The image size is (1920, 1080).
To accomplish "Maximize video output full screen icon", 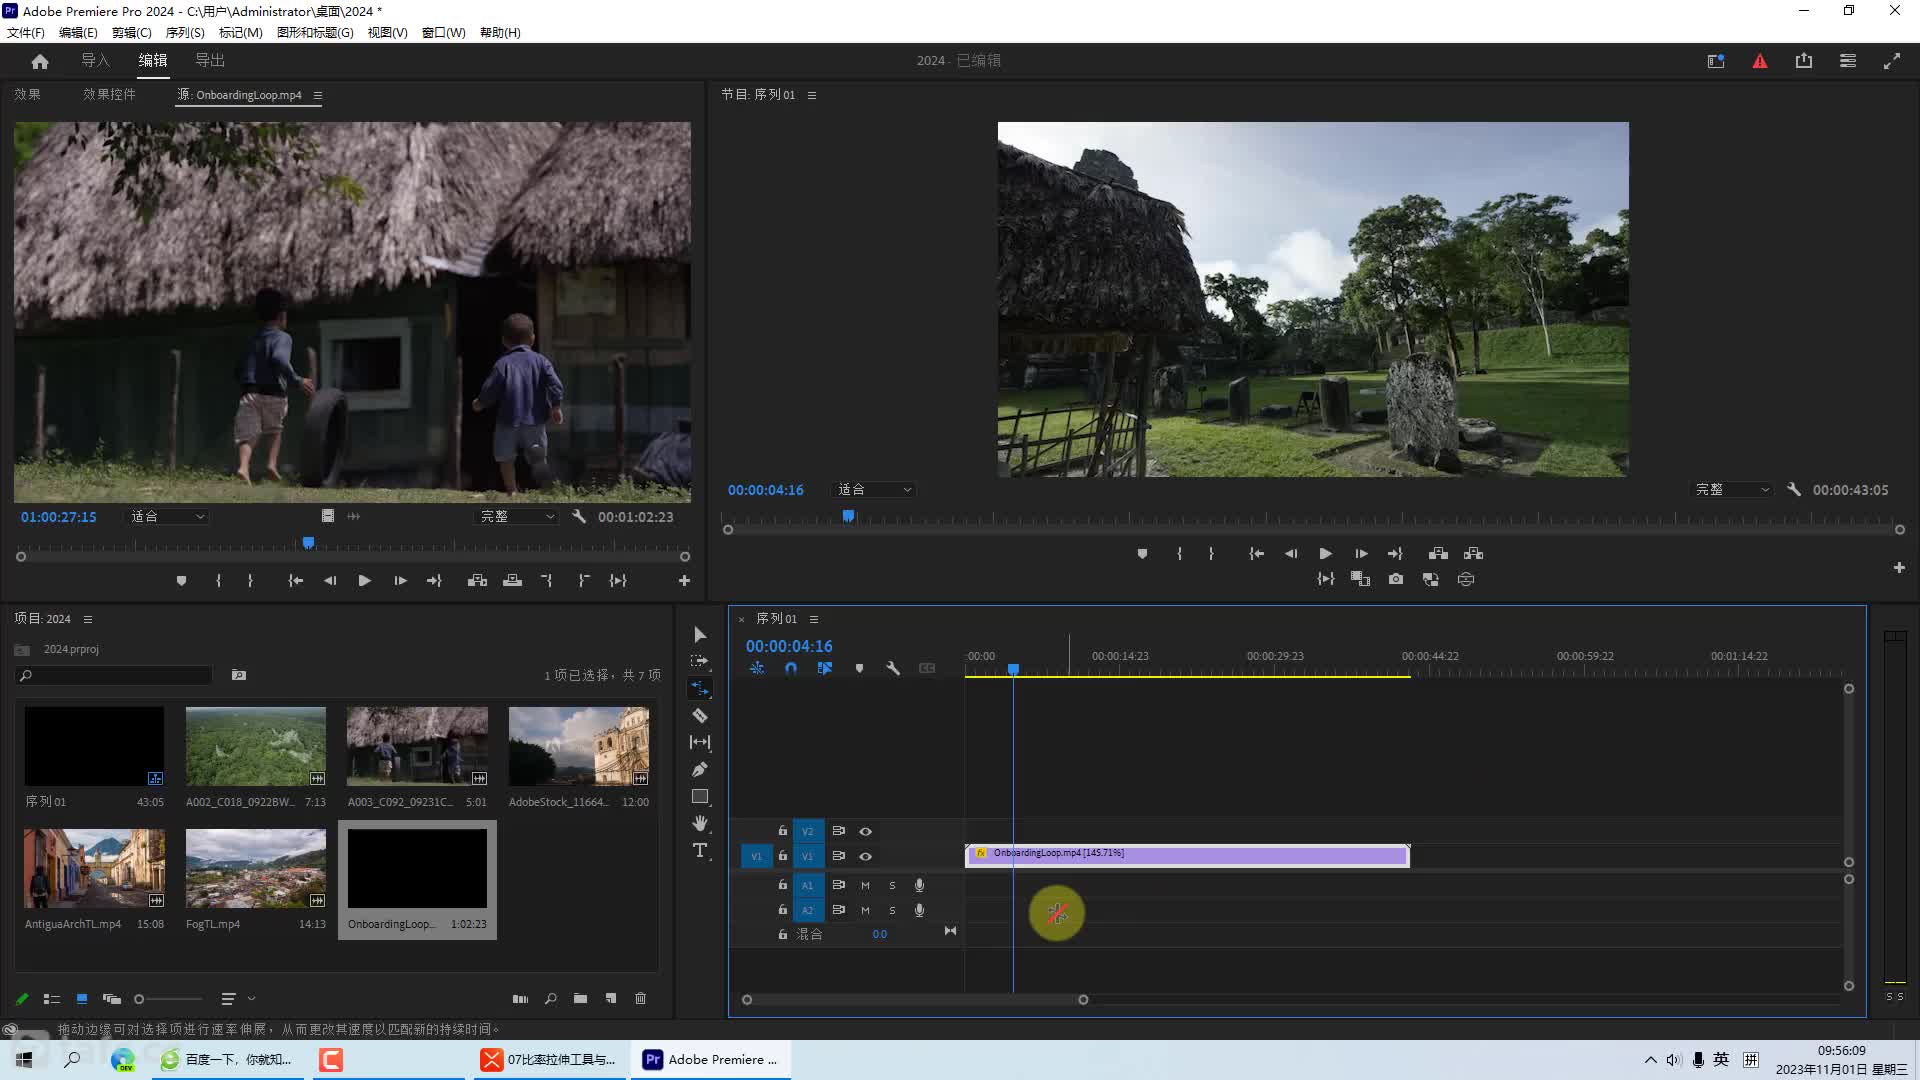I will [1892, 61].
